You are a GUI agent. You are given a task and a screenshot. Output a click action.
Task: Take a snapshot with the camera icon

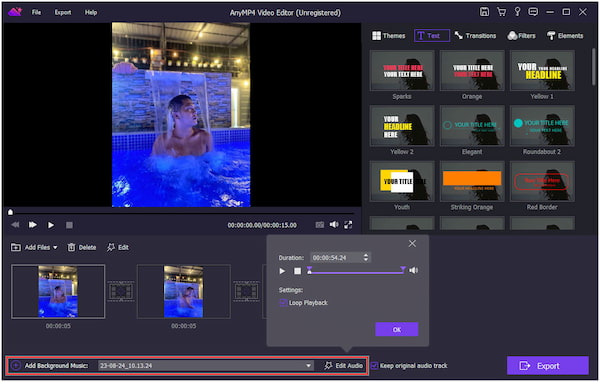tap(320, 225)
